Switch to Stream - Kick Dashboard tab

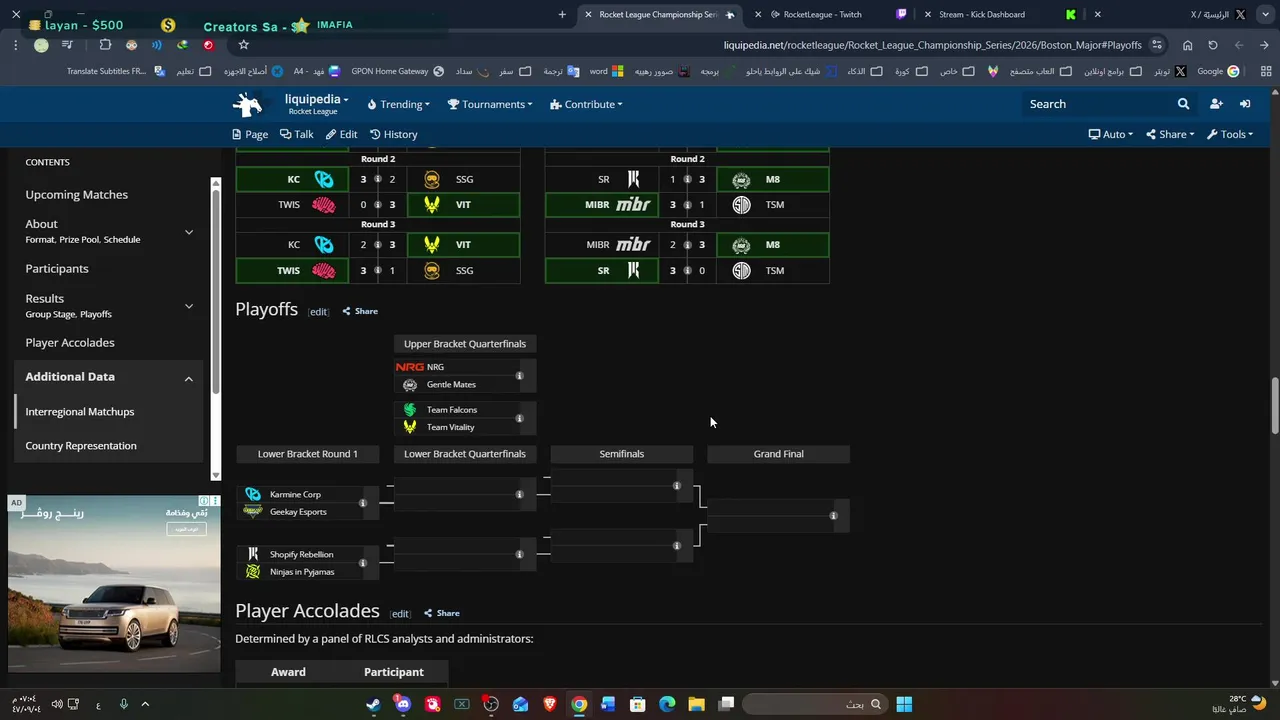pyautogui.click(x=982, y=14)
